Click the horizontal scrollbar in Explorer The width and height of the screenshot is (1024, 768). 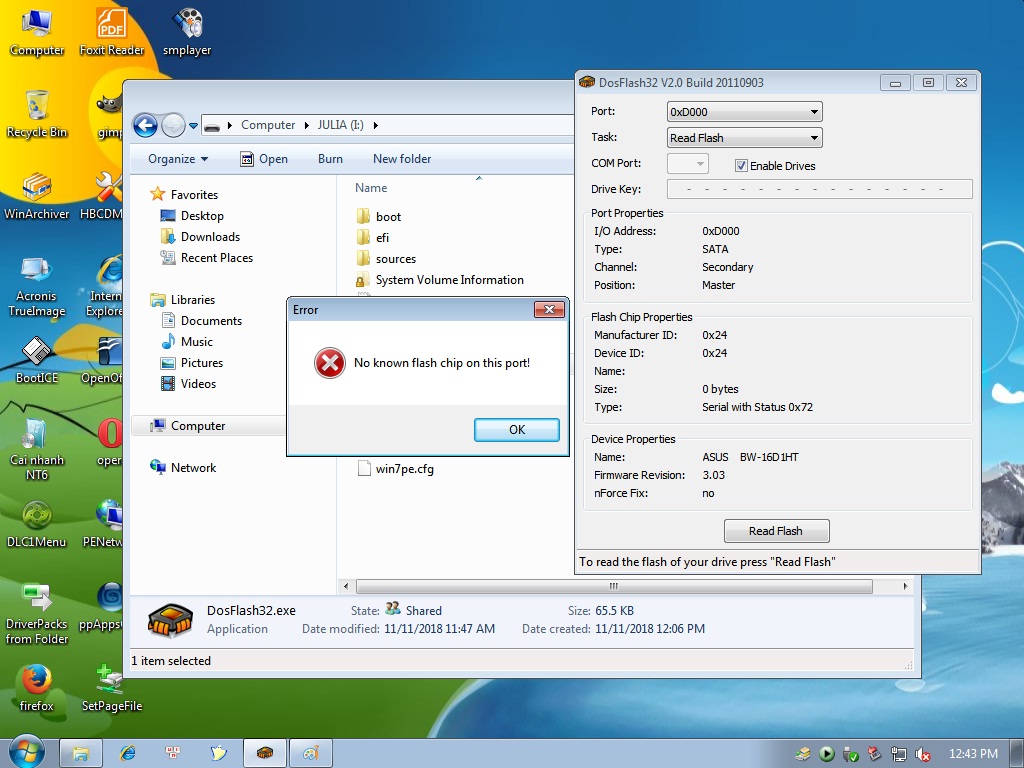tap(614, 586)
